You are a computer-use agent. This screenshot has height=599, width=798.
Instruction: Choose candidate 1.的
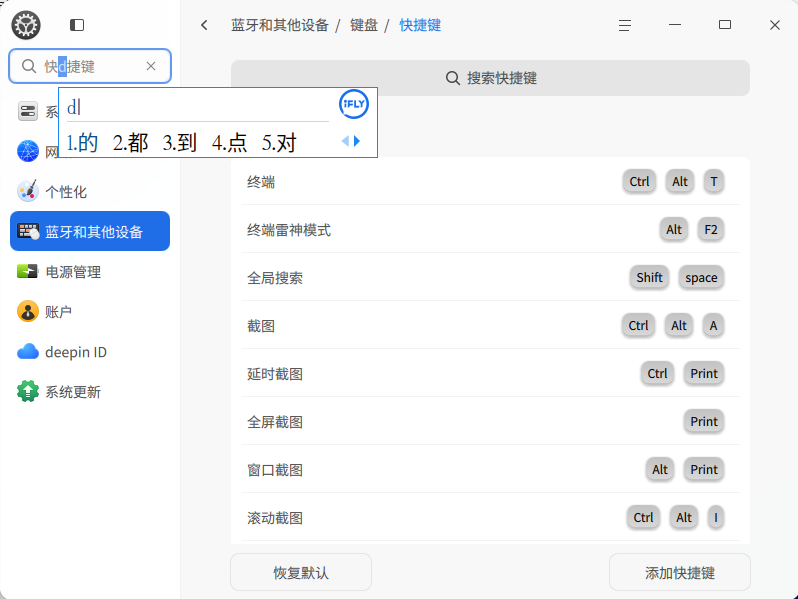pos(82,143)
